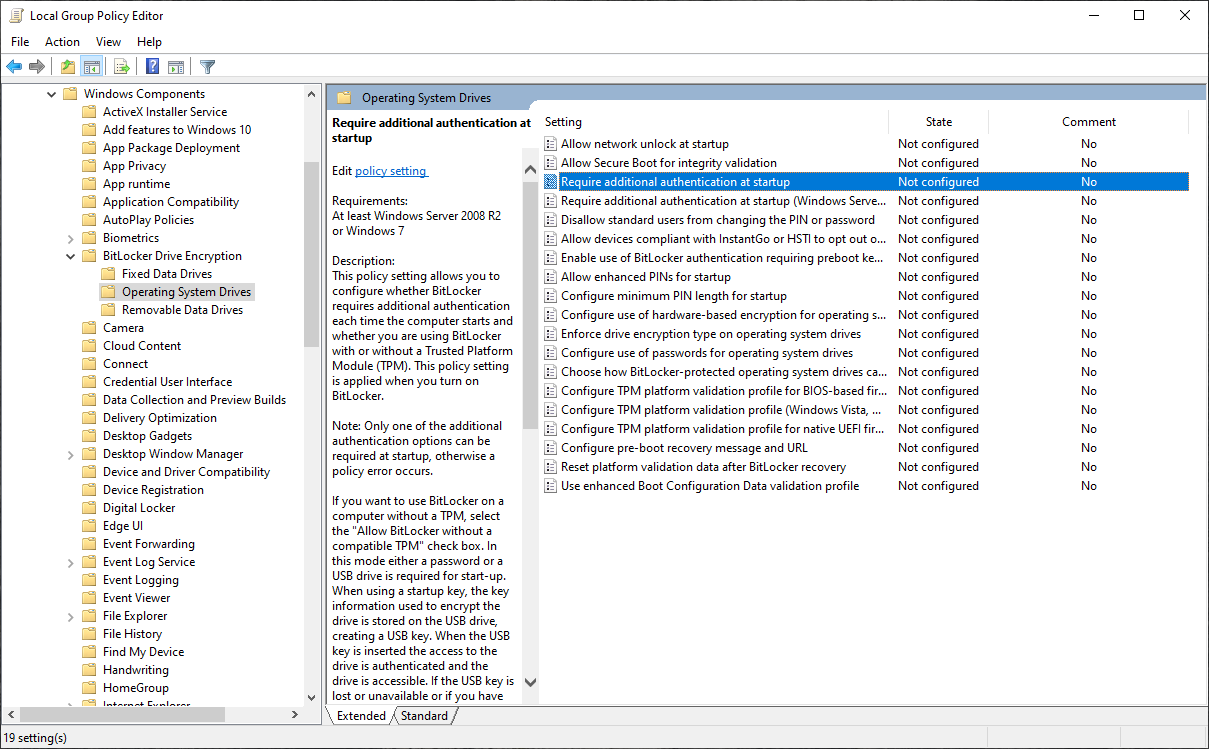Collapse the BitLocker Drive Encryption tree node

71,256
